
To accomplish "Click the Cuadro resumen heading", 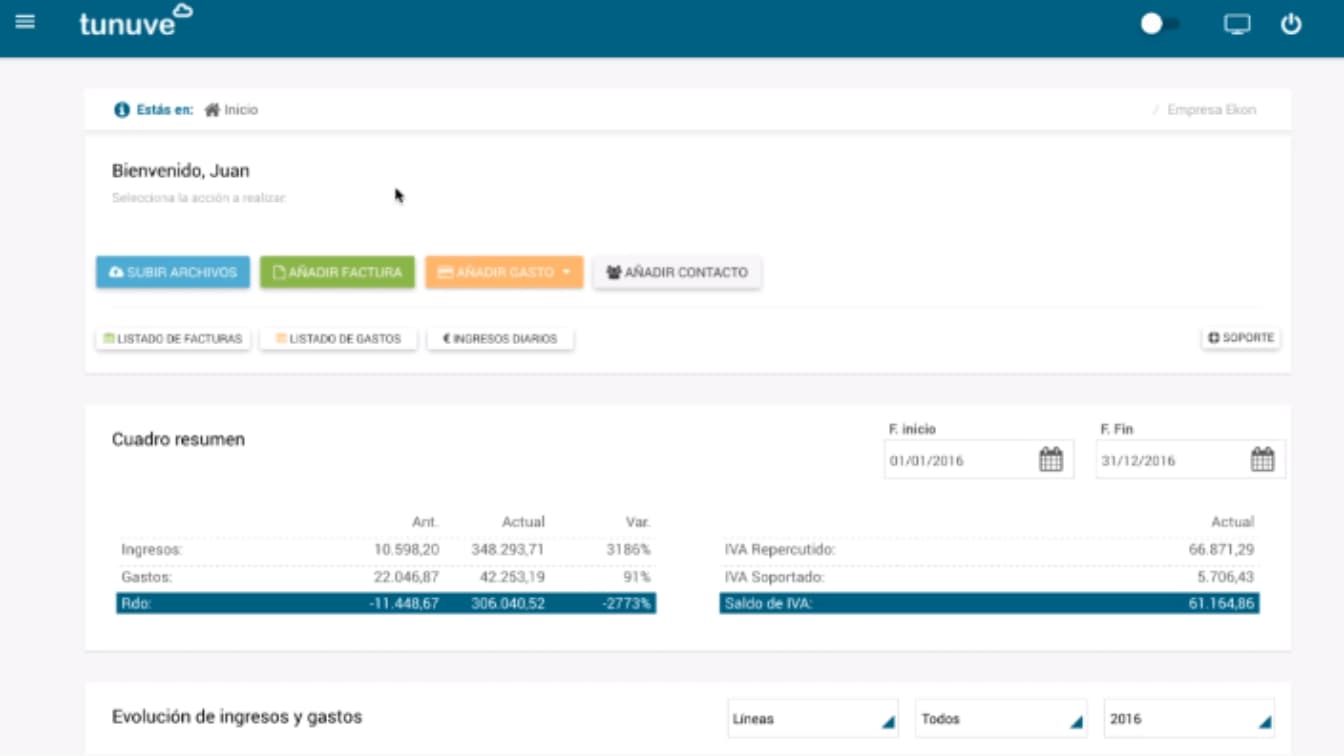I will [x=178, y=439].
